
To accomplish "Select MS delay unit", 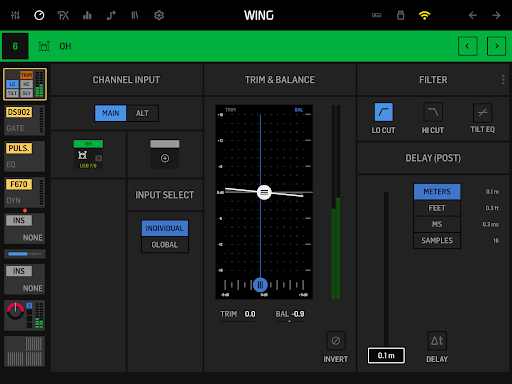I will 437,224.
